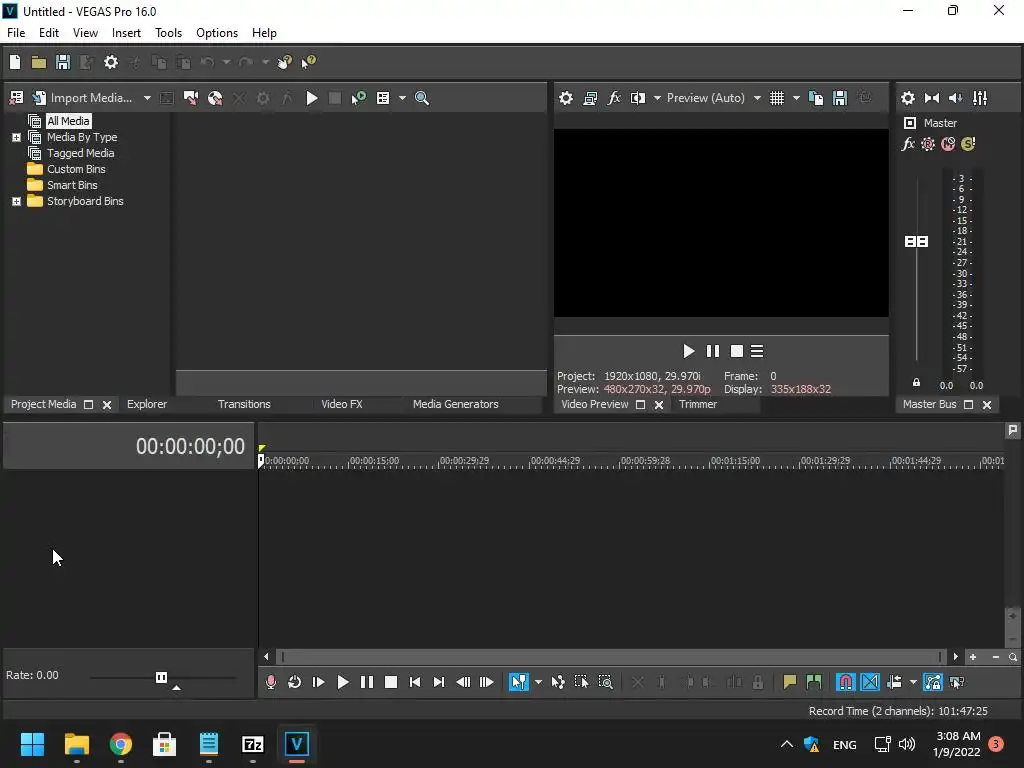Save the project using the Save icon
Image resolution: width=1024 pixels, height=768 pixels.
tap(63, 62)
